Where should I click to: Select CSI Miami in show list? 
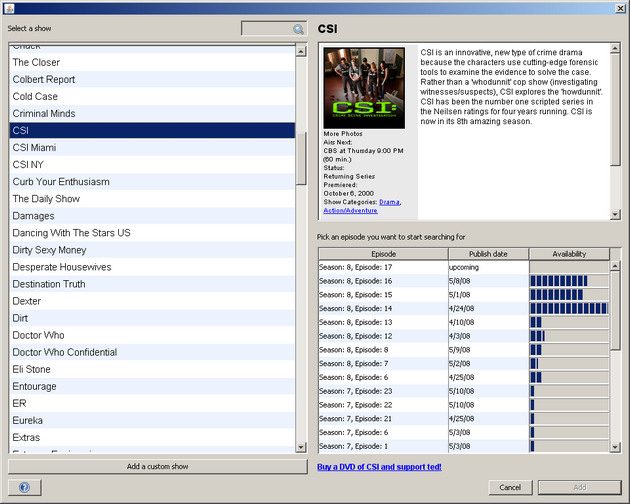click(152, 148)
